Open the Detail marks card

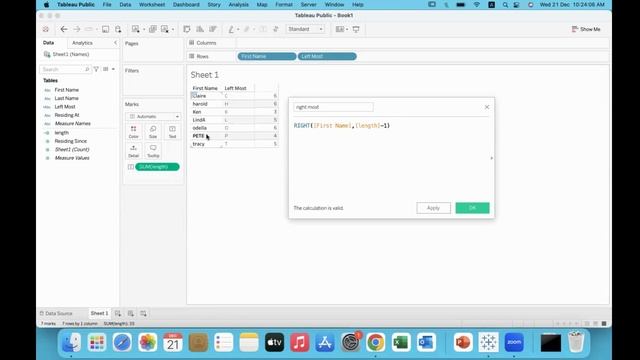tap(133, 151)
